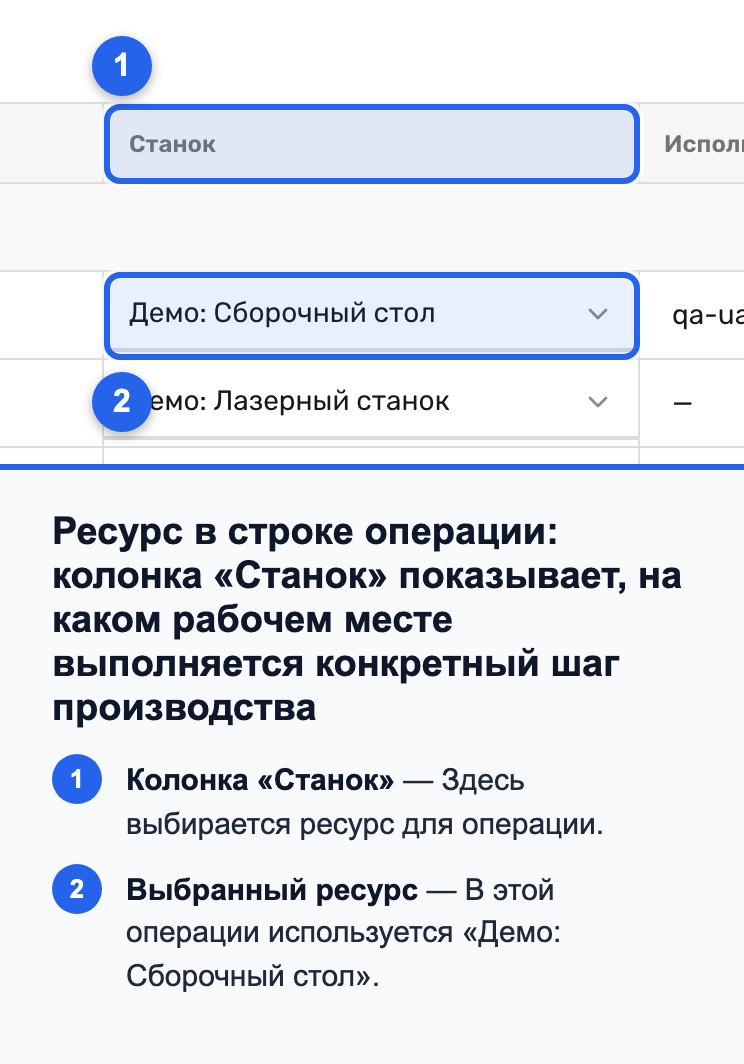Click the blue divider line above the explanation panel

coord(372,467)
